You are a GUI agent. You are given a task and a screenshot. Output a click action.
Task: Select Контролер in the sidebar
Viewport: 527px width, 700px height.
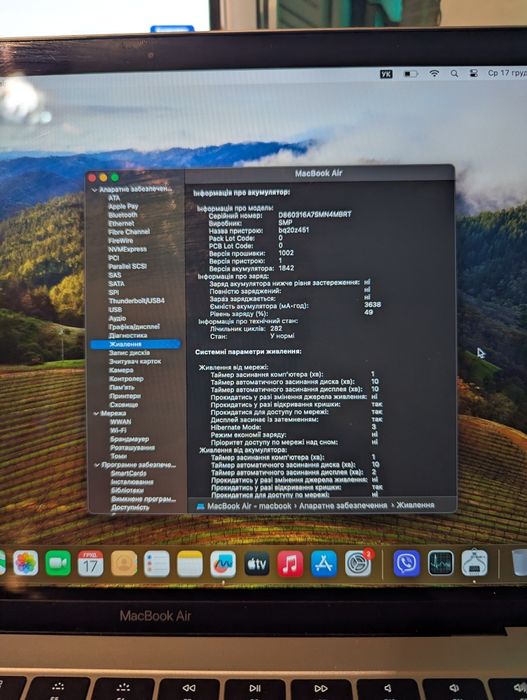click(x=126, y=379)
